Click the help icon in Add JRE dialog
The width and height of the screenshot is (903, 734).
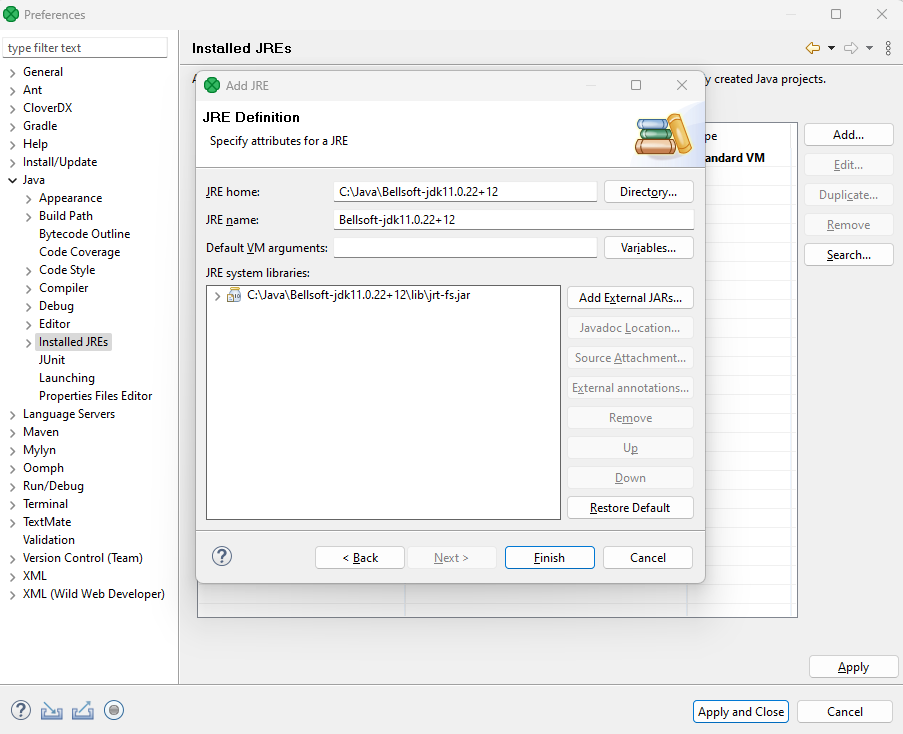222,557
